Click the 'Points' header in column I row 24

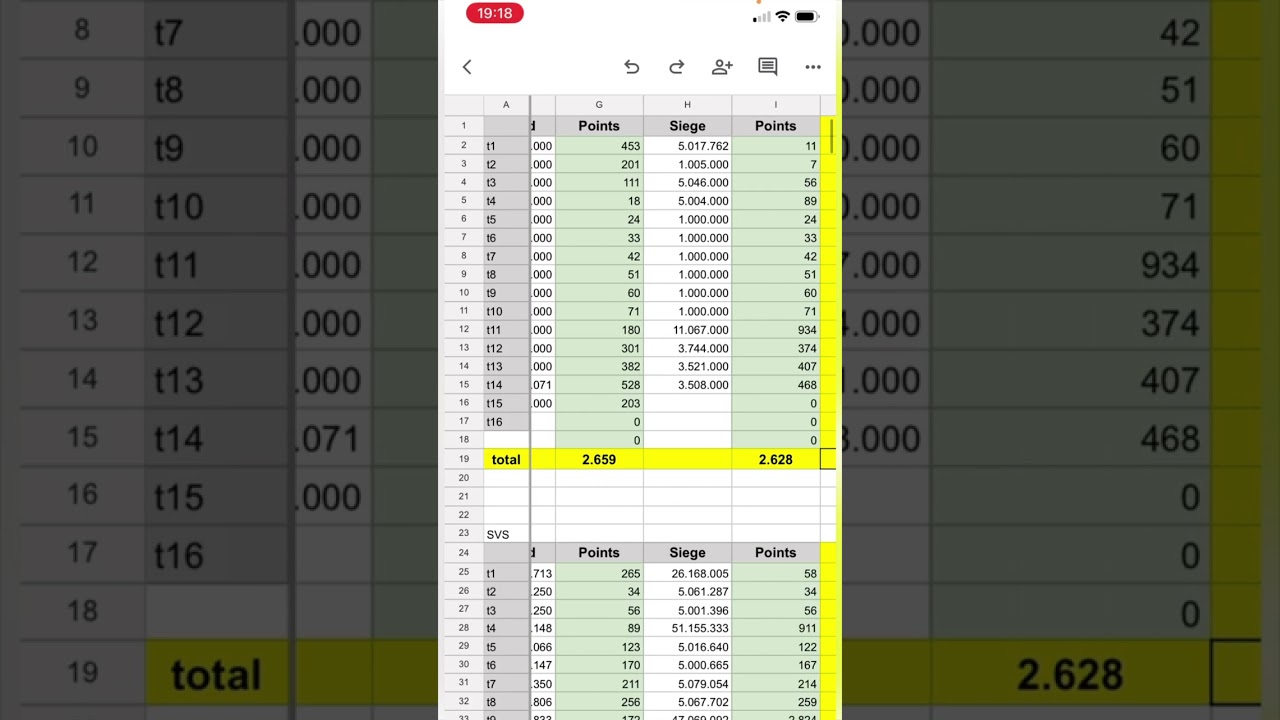point(776,552)
